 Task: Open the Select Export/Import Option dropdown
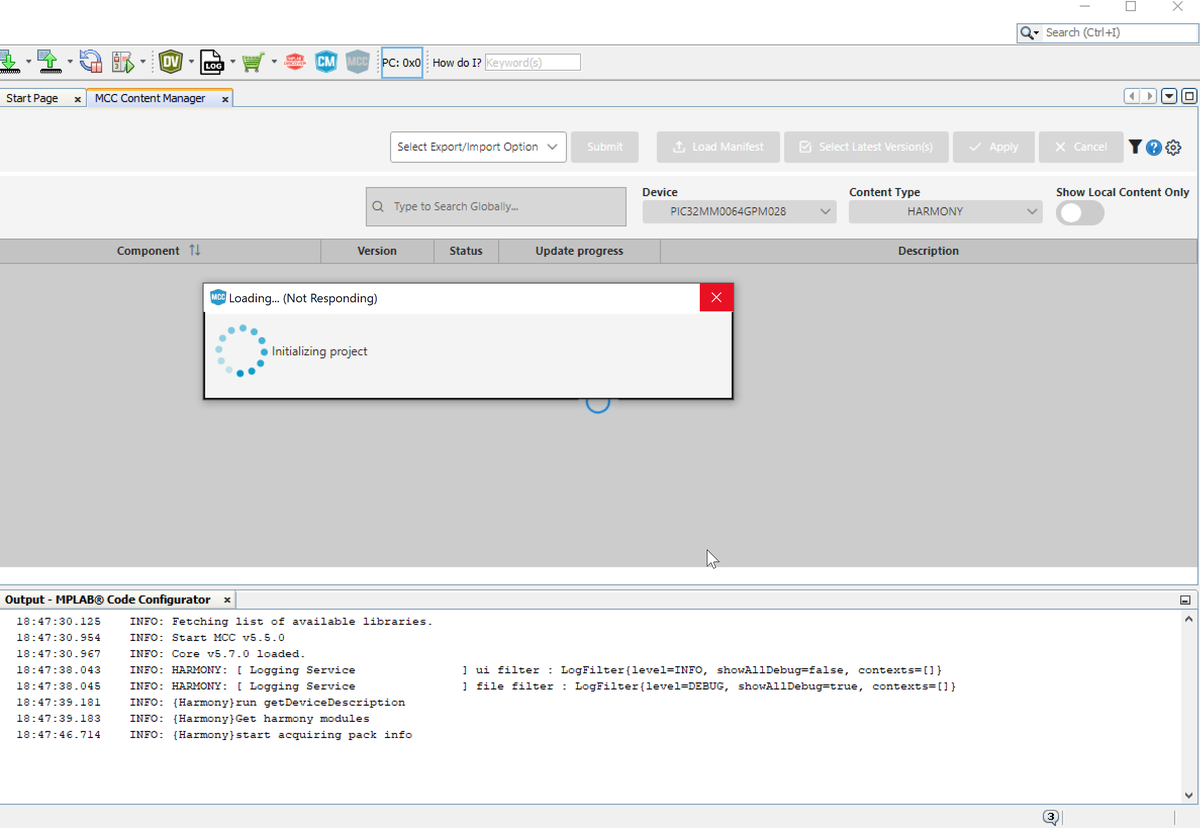tap(478, 147)
